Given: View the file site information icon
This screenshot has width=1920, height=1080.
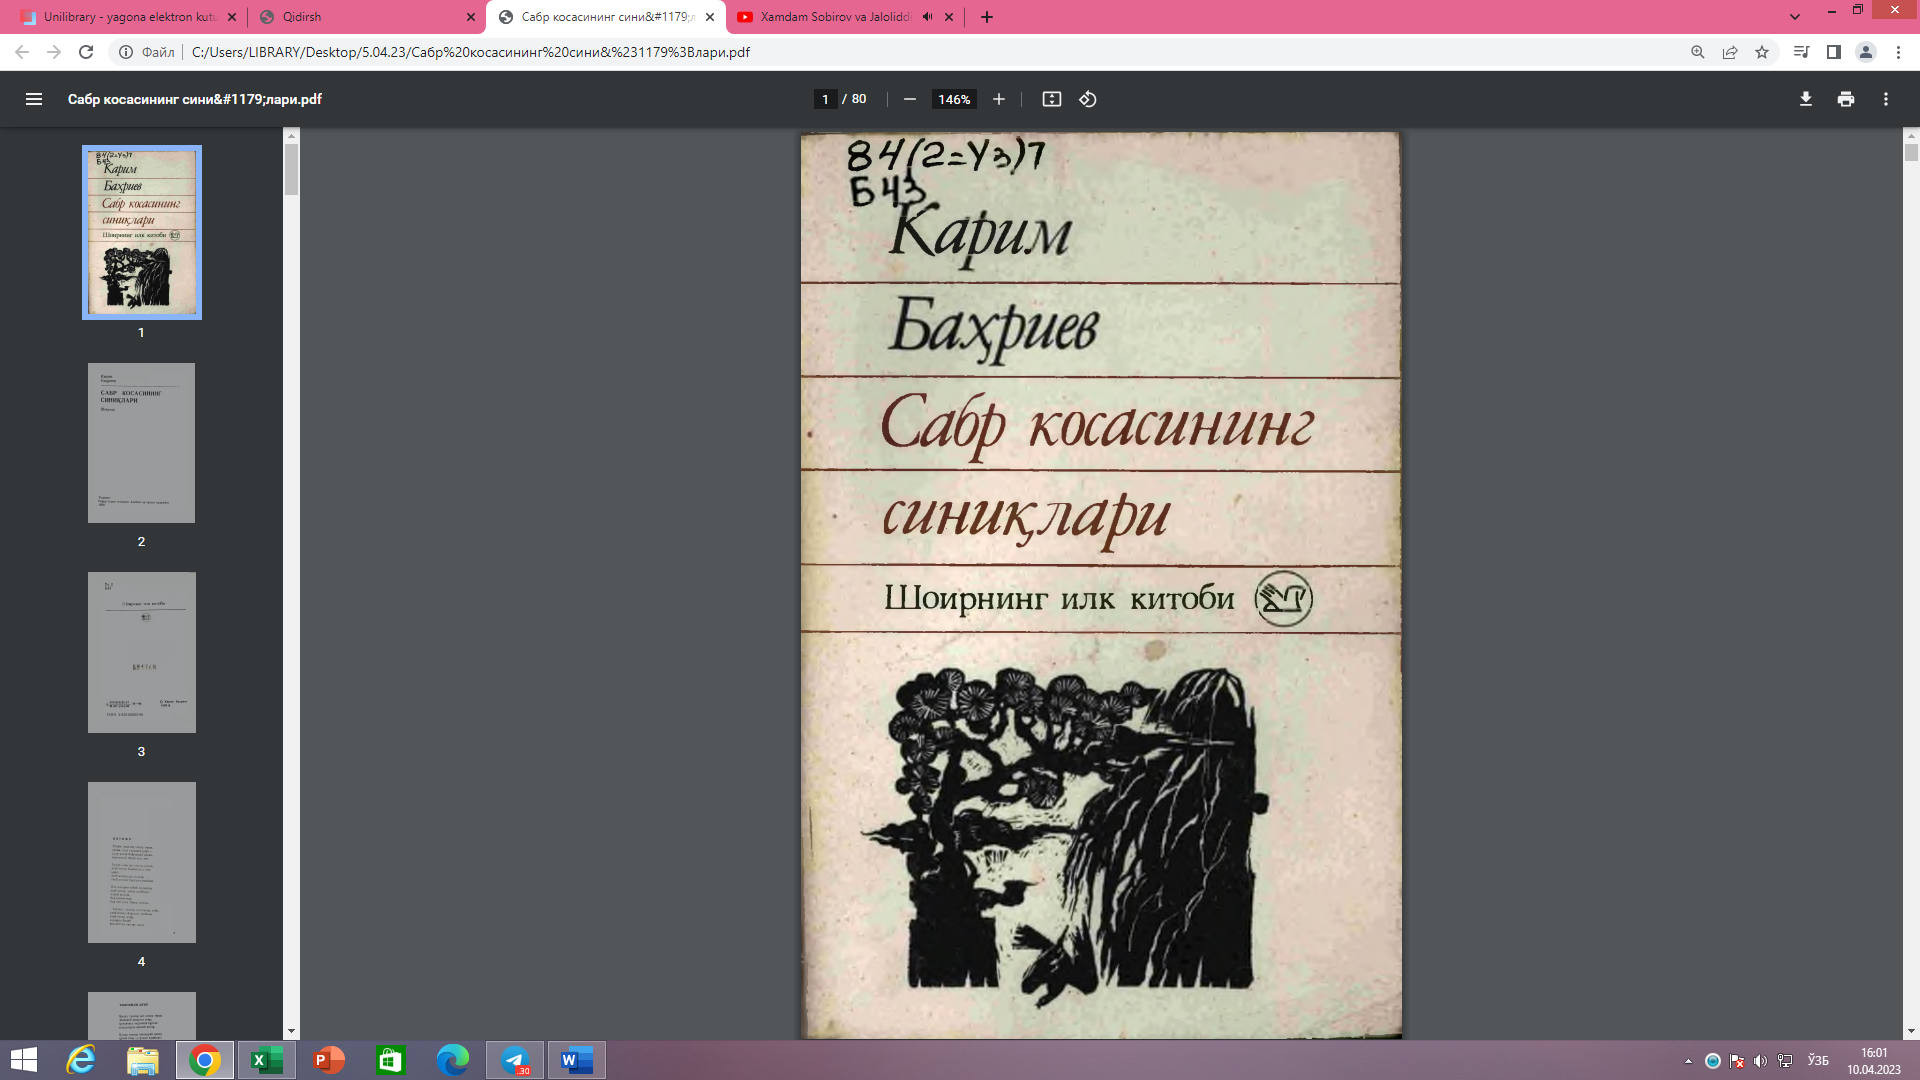Looking at the screenshot, I should 126,52.
